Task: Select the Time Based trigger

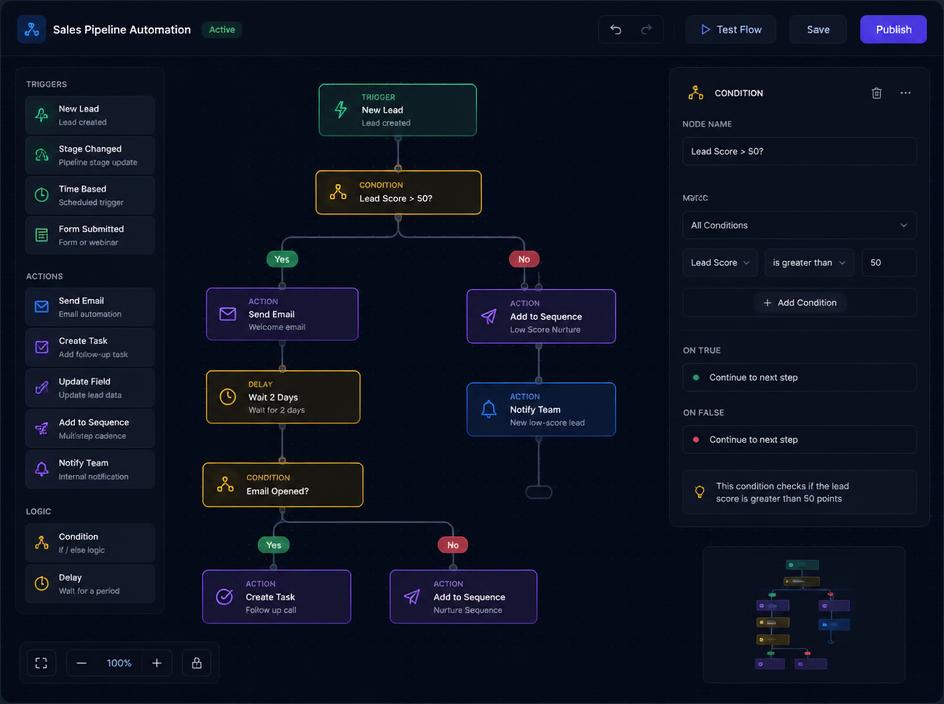Action: (90, 195)
